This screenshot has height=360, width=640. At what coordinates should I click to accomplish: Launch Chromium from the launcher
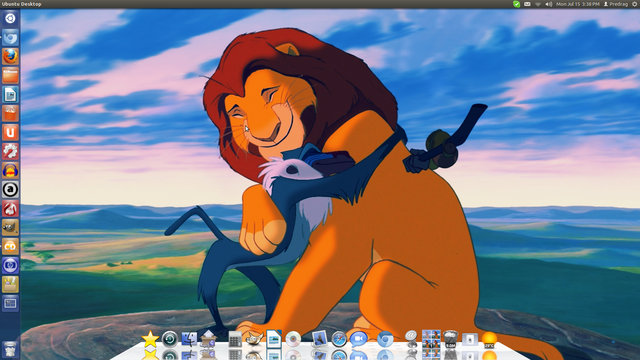pos(10,38)
